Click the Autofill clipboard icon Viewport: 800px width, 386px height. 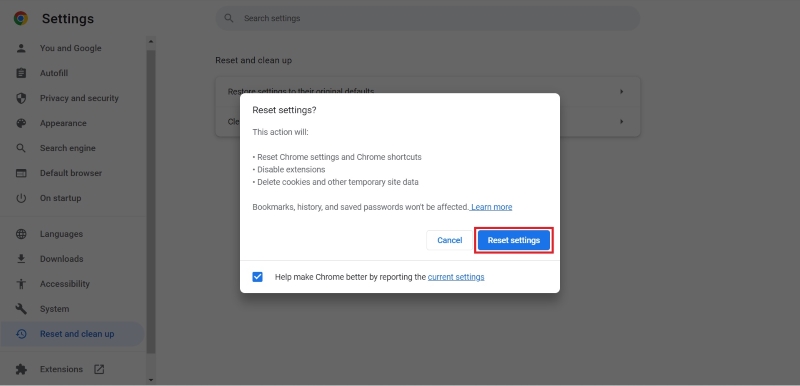pos(21,73)
